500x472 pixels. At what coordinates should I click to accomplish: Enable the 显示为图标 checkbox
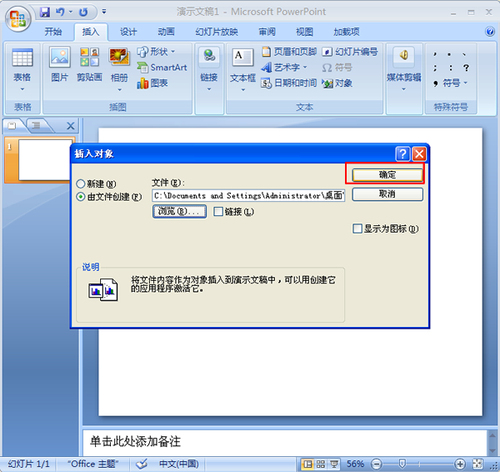pyautogui.click(x=357, y=229)
